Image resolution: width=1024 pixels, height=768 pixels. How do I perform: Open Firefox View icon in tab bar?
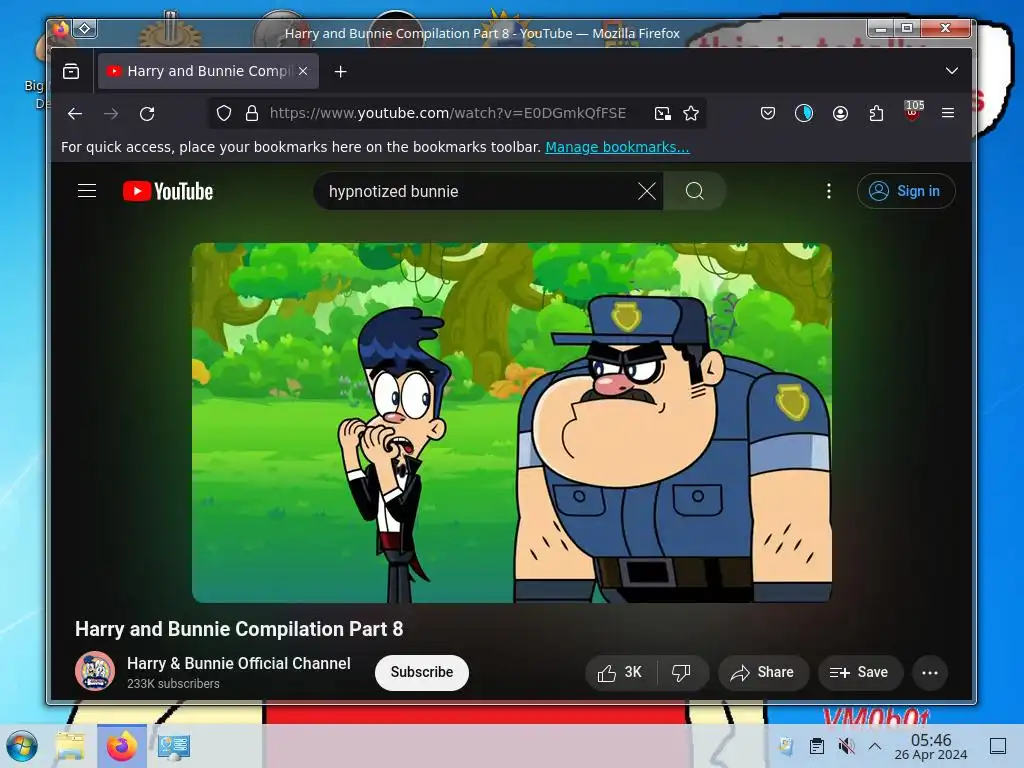click(x=71, y=71)
